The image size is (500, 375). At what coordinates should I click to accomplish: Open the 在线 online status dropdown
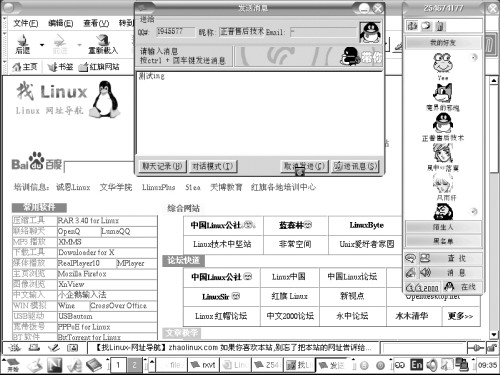(463, 287)
